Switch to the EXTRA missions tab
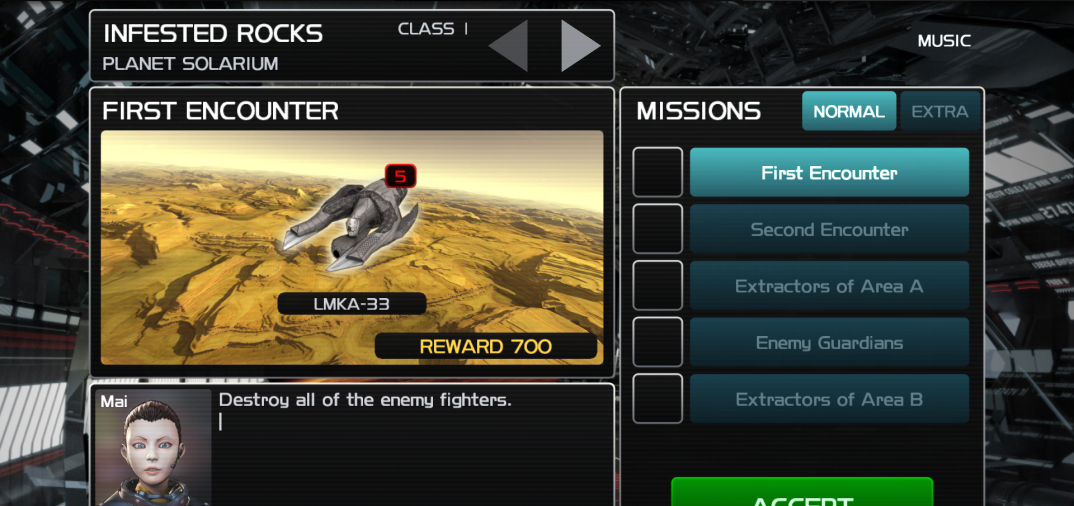The image size is (1074, 506). click(x=940, y=111)
